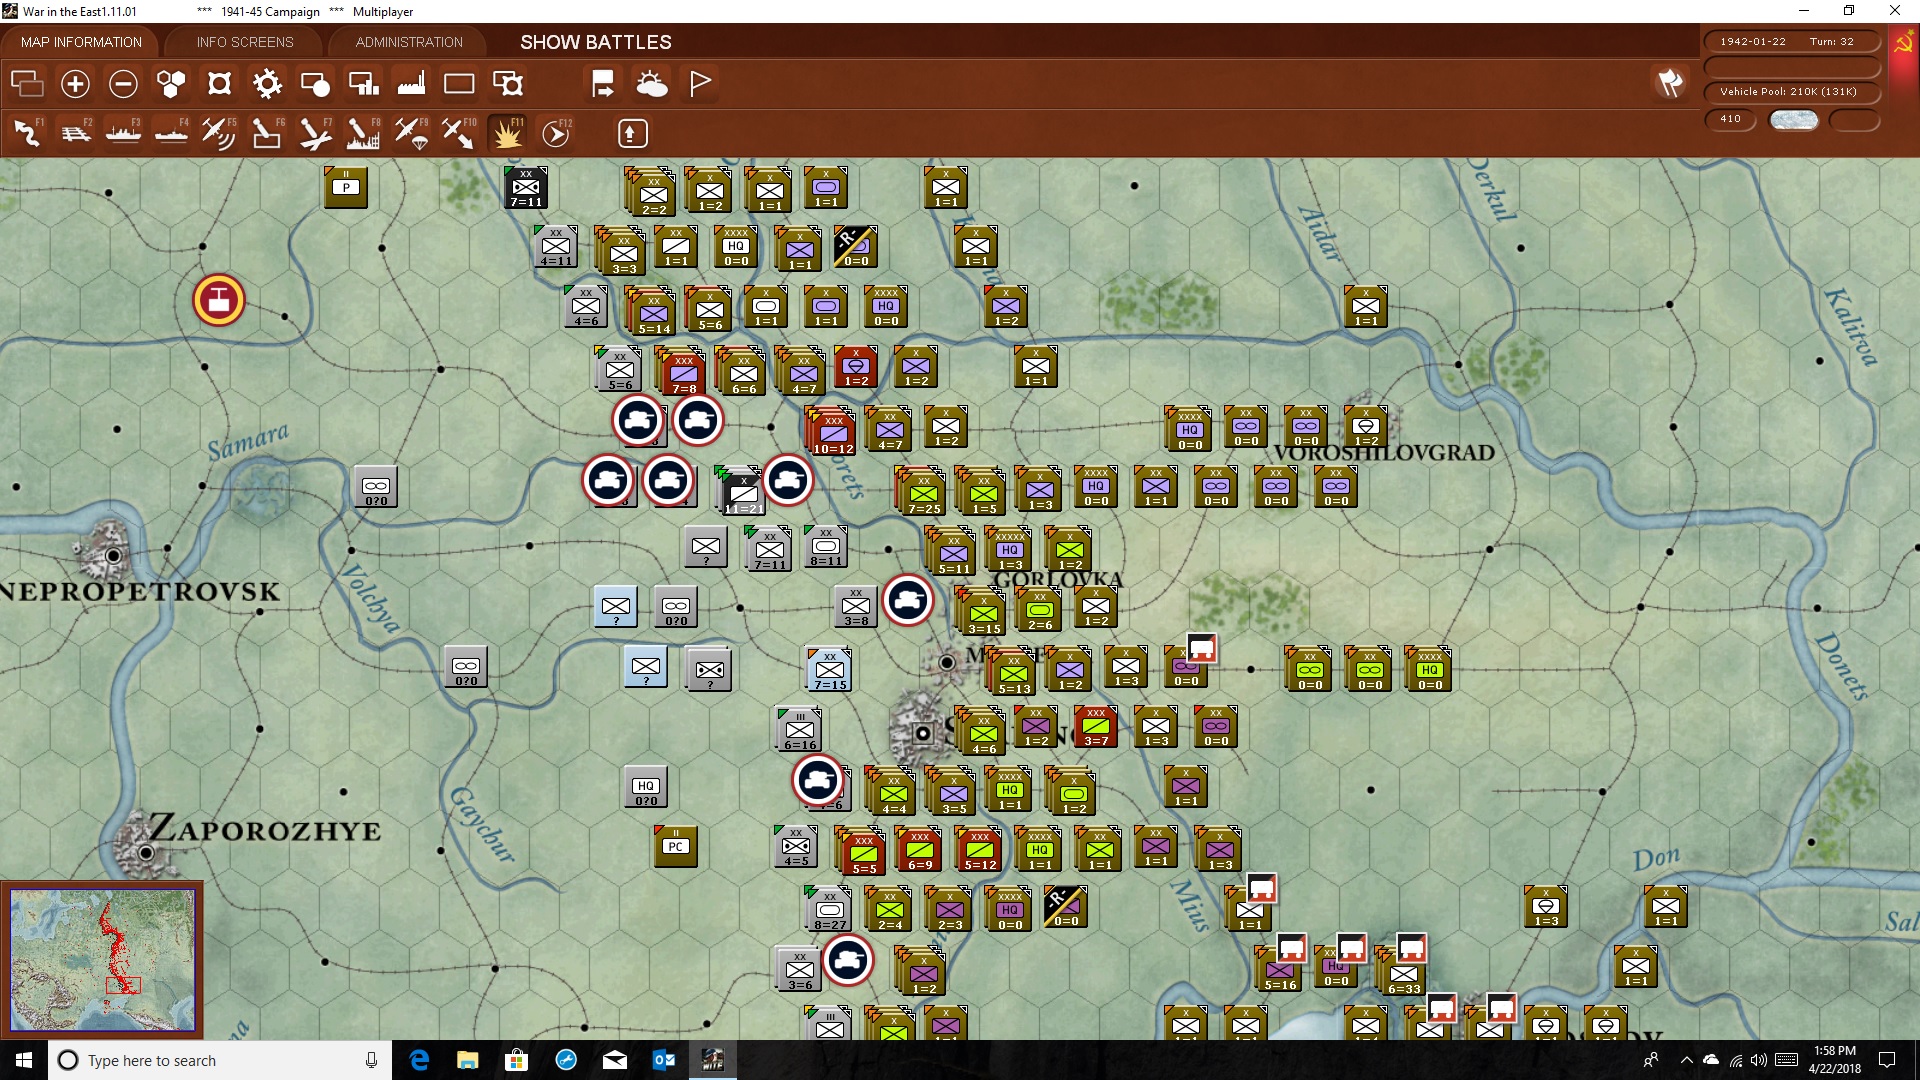The height and width of the screenshot is (1080, 1920).
Task: Select F6 bomb unit mode icon
Action: click(x=267, y=132)
